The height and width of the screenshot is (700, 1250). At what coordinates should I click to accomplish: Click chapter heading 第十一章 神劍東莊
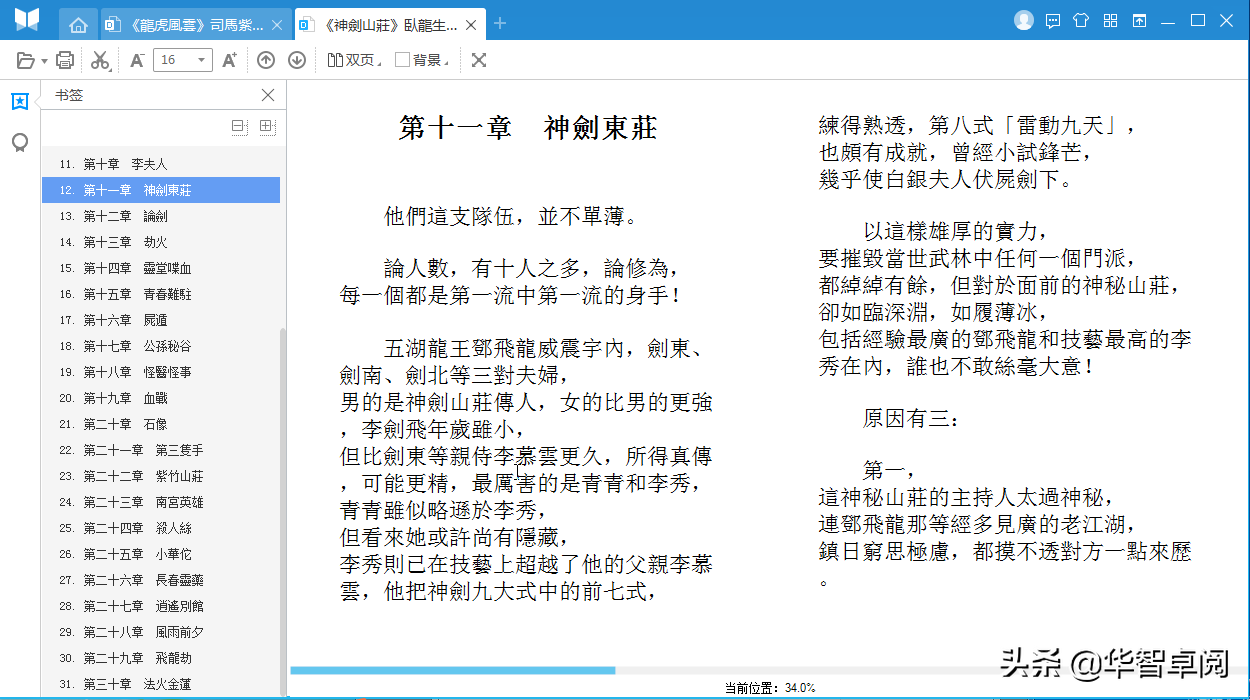click(x=528, y=128)
